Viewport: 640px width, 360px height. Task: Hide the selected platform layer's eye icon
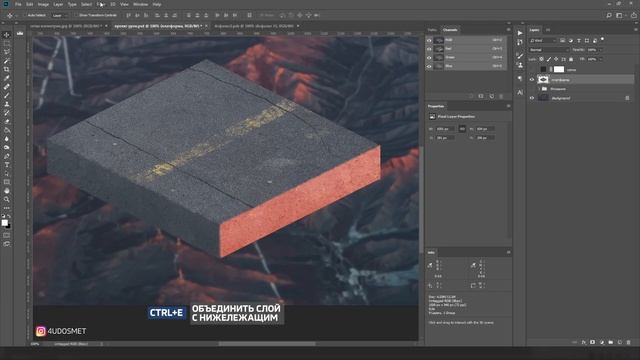tap(532, 80)
